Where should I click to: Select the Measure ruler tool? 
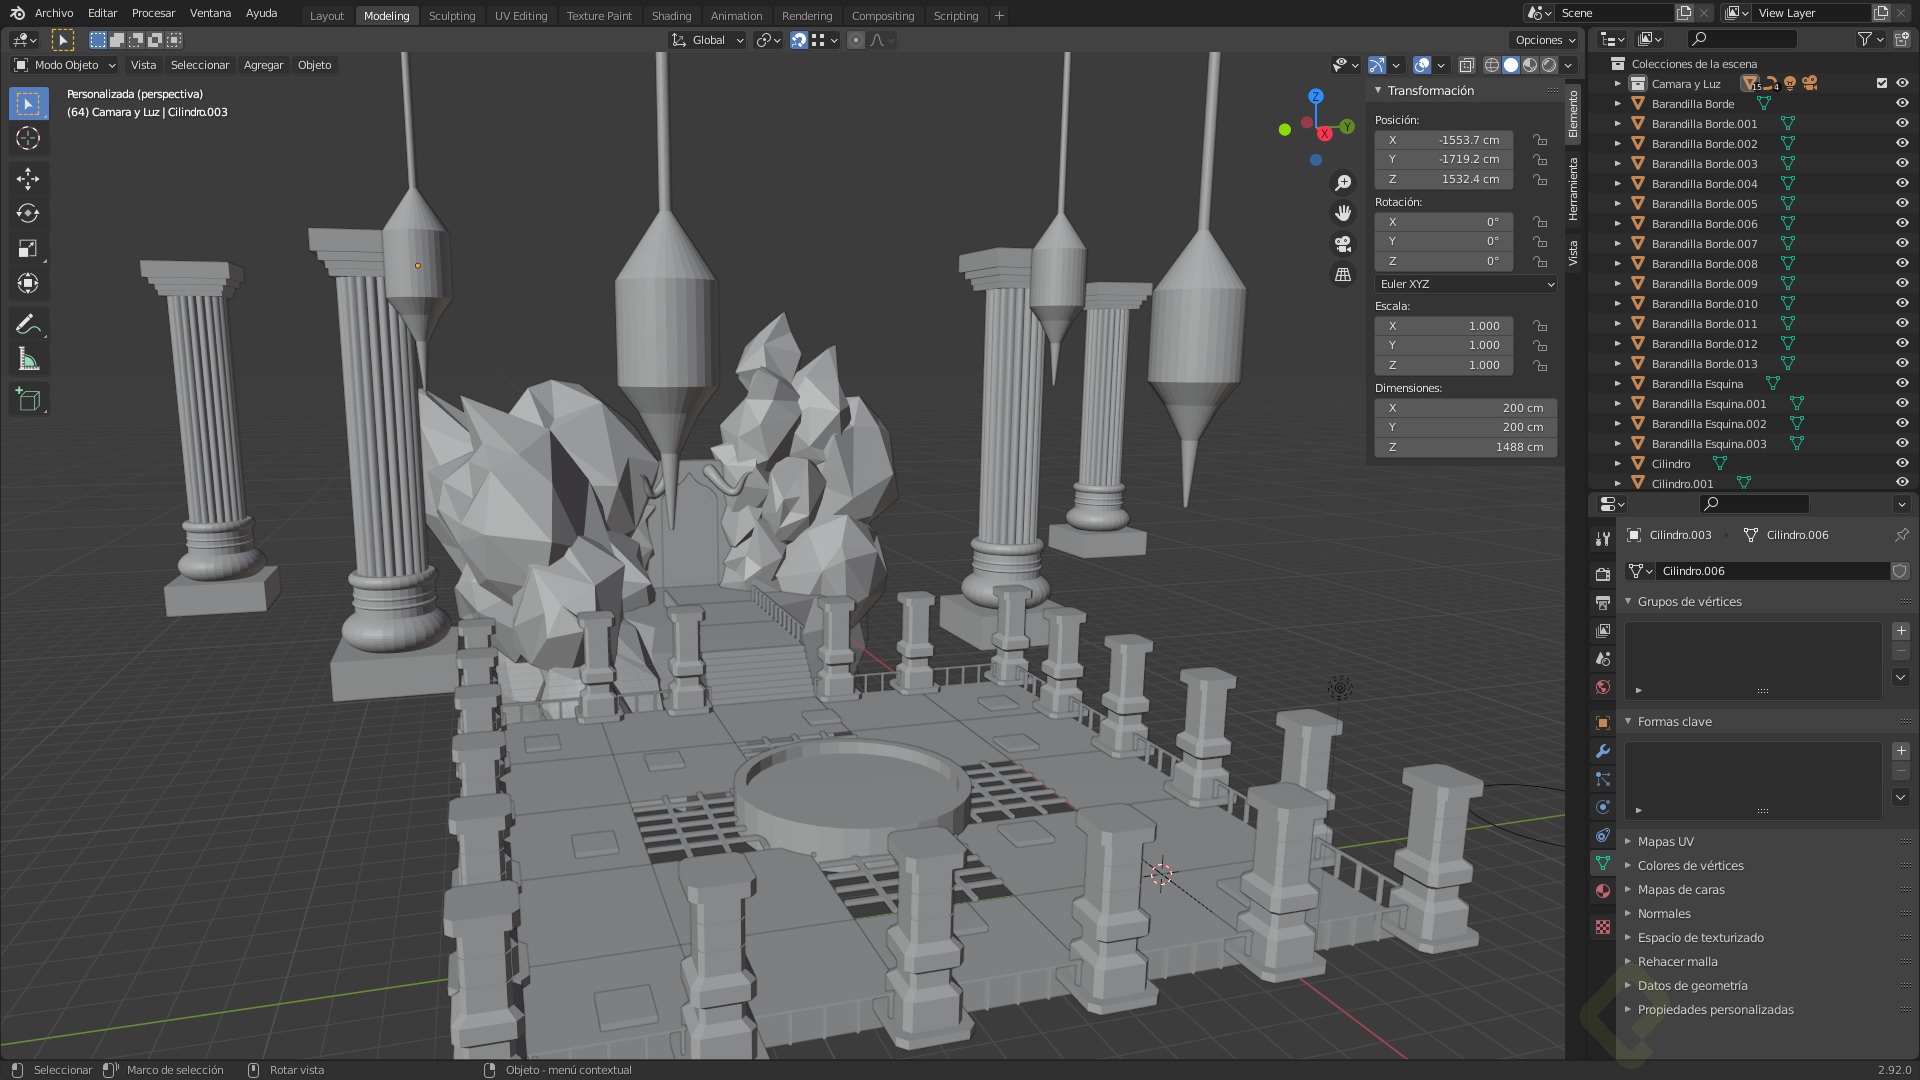[x=28, y=360]
